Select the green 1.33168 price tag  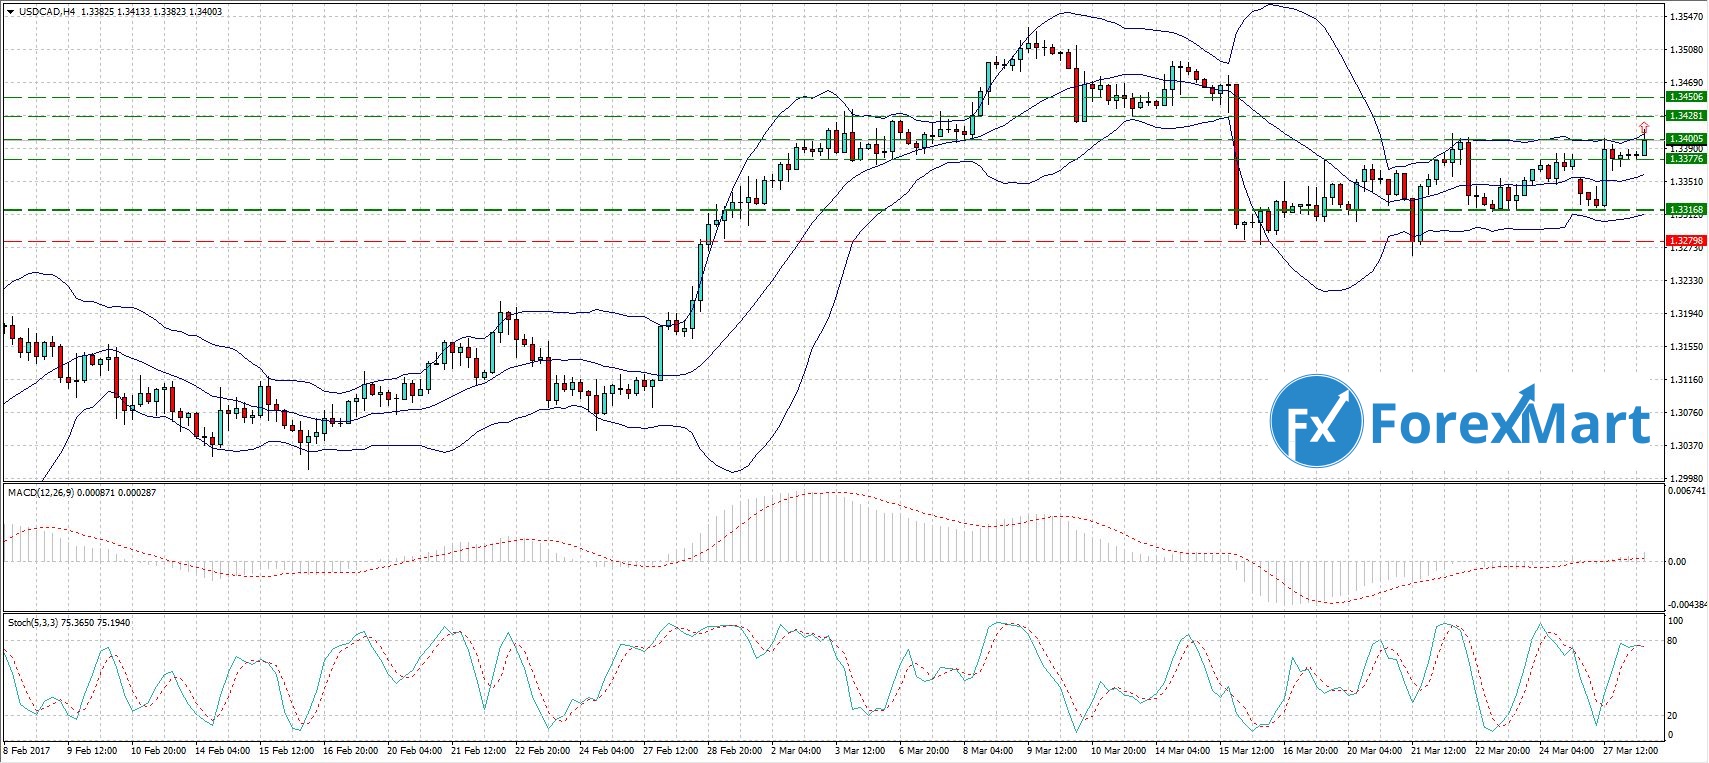tap(1685, 210)
